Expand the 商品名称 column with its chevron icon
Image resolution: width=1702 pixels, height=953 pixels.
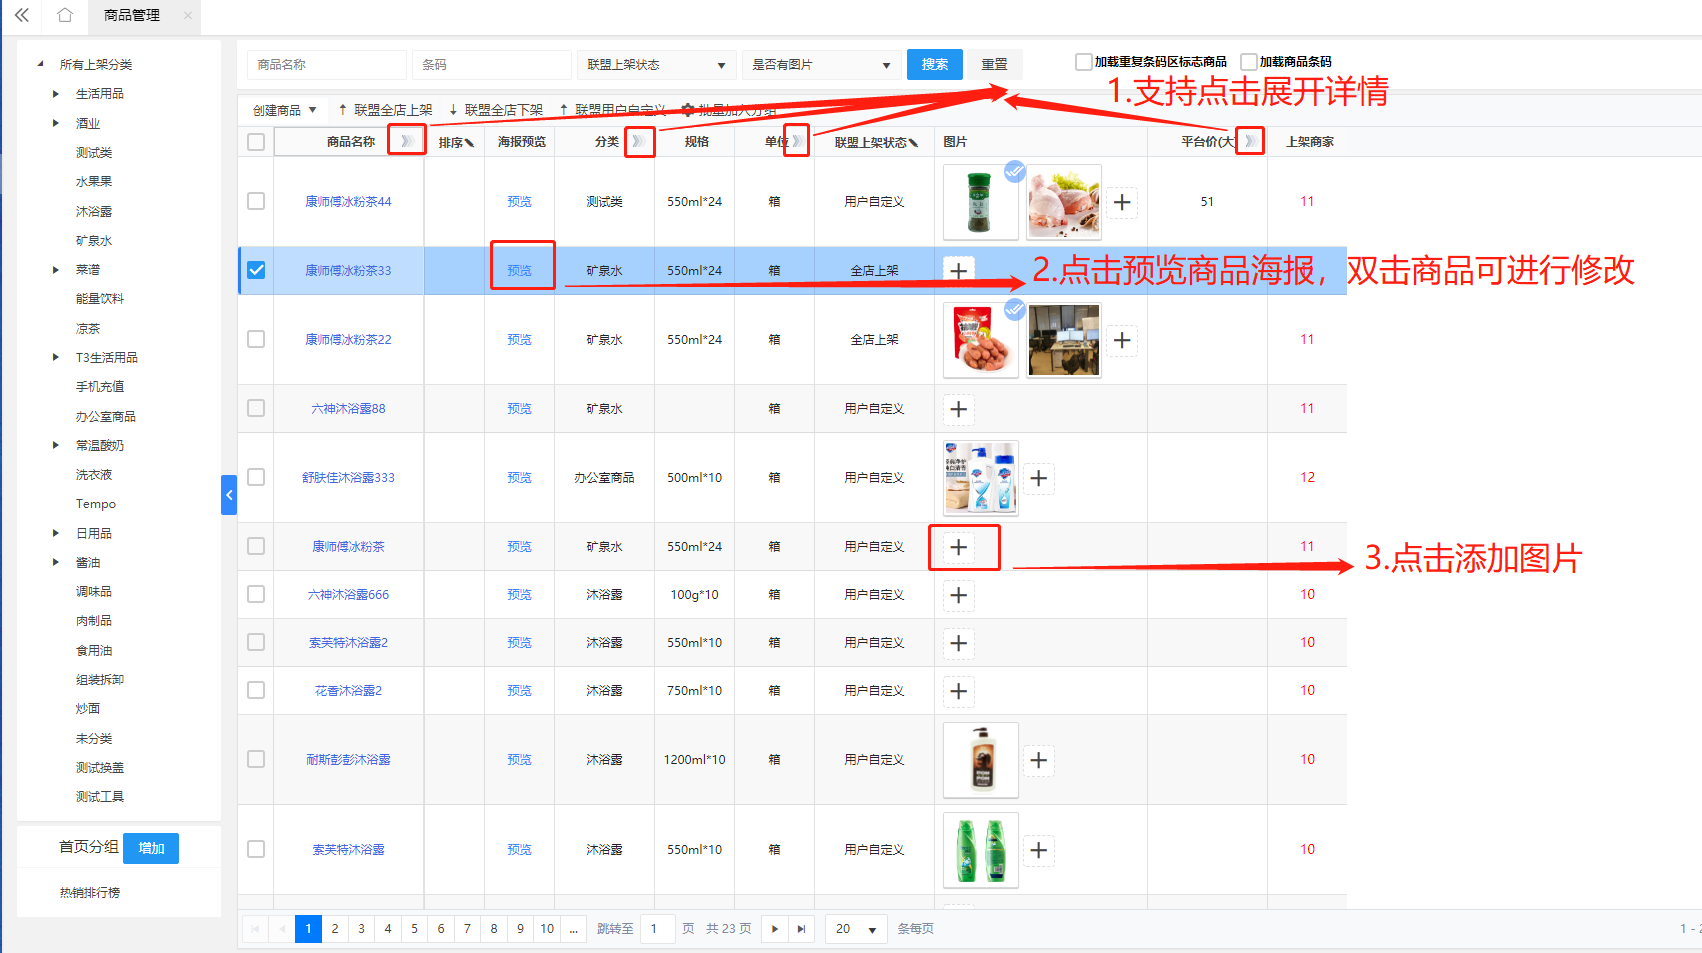(x=406, y=141)
